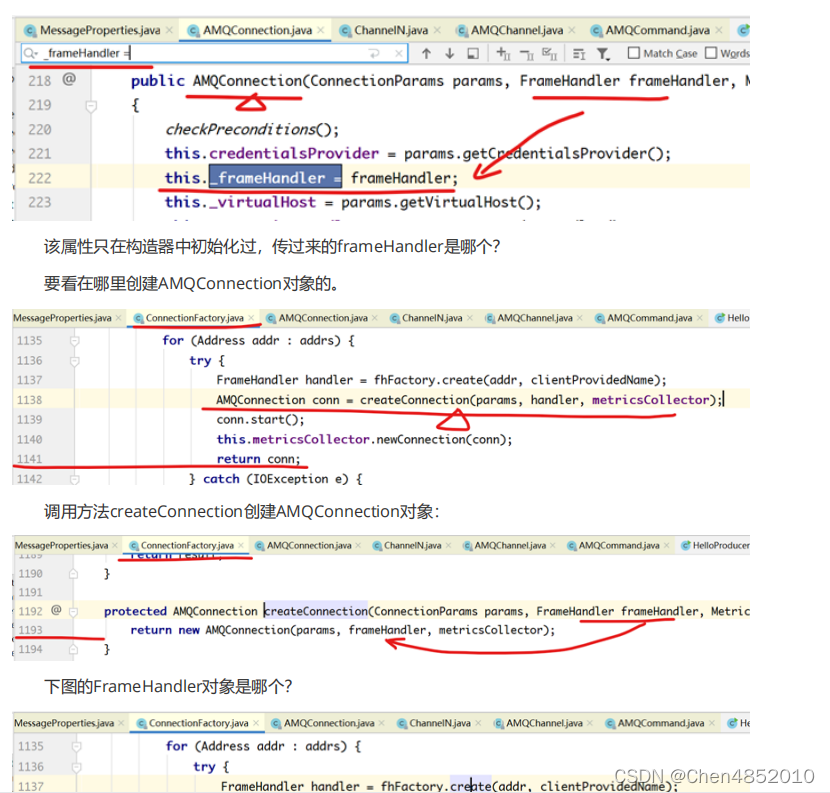This screenshot has height=793, width=830.
Task: Switch to AMQChannel.java tab in topmost editor
Action: 517,30
